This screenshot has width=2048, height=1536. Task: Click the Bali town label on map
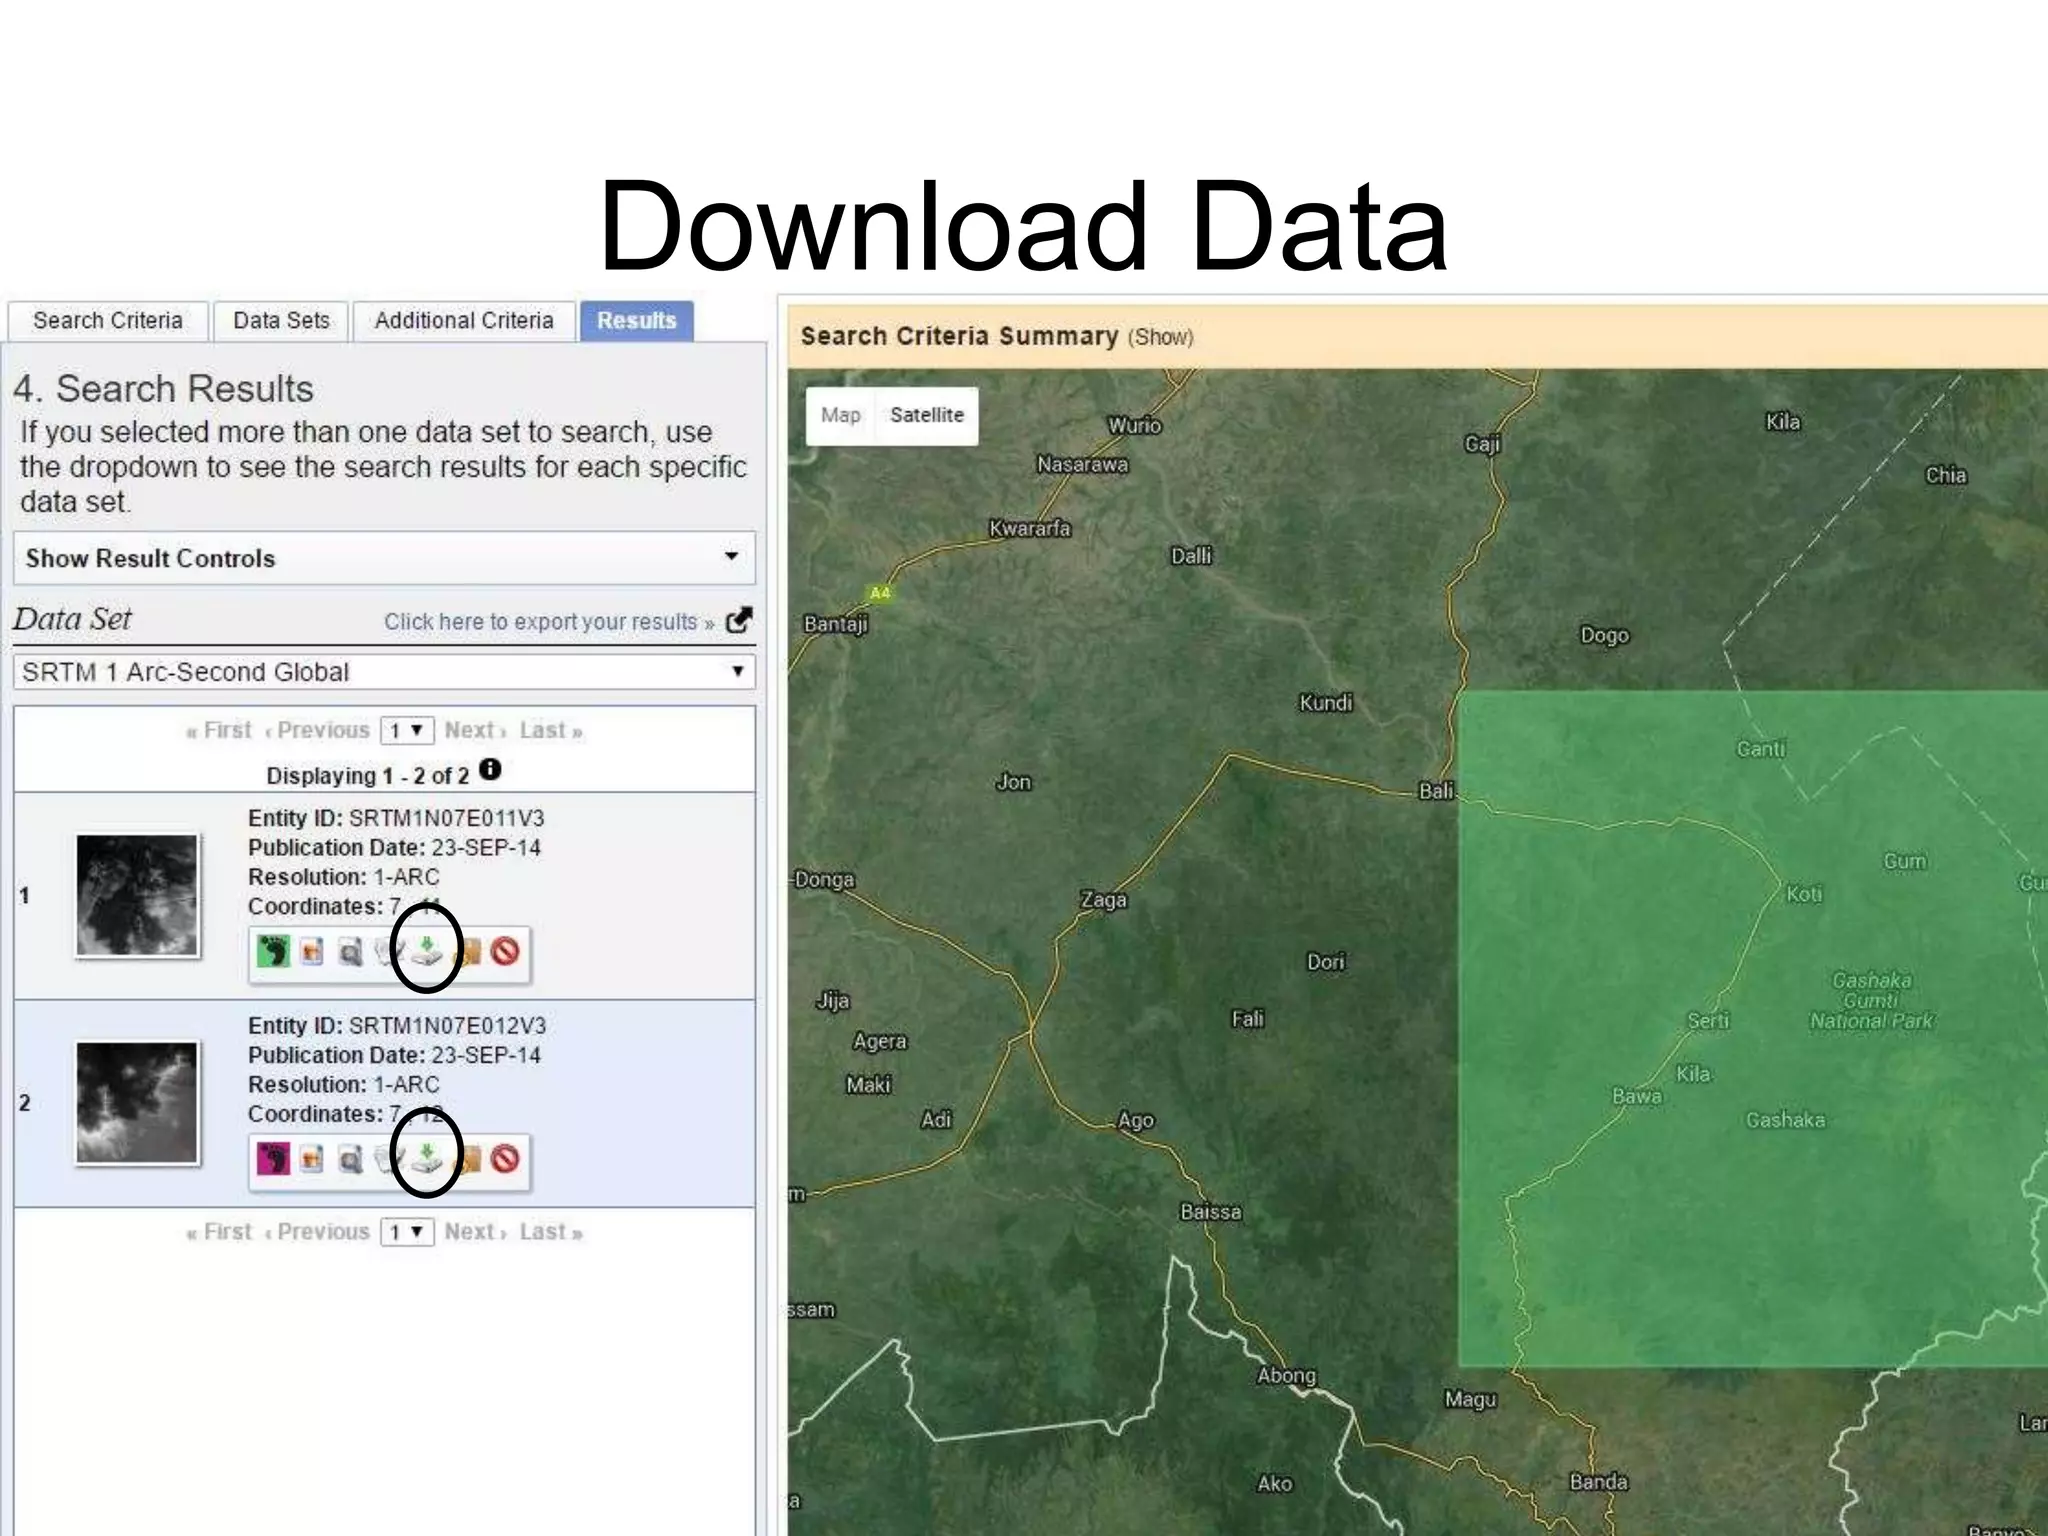(1436, 790)
